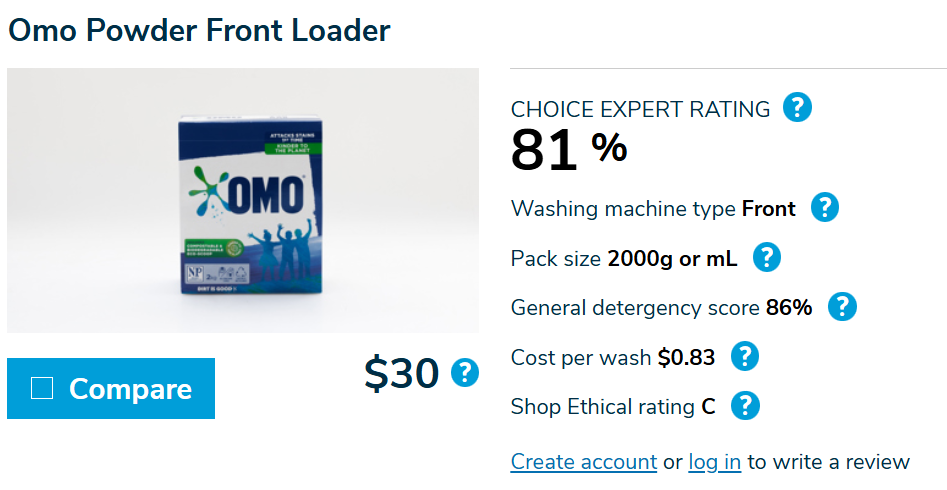Click the log in link
Screen dimensions: 947x490
[715, 462]
